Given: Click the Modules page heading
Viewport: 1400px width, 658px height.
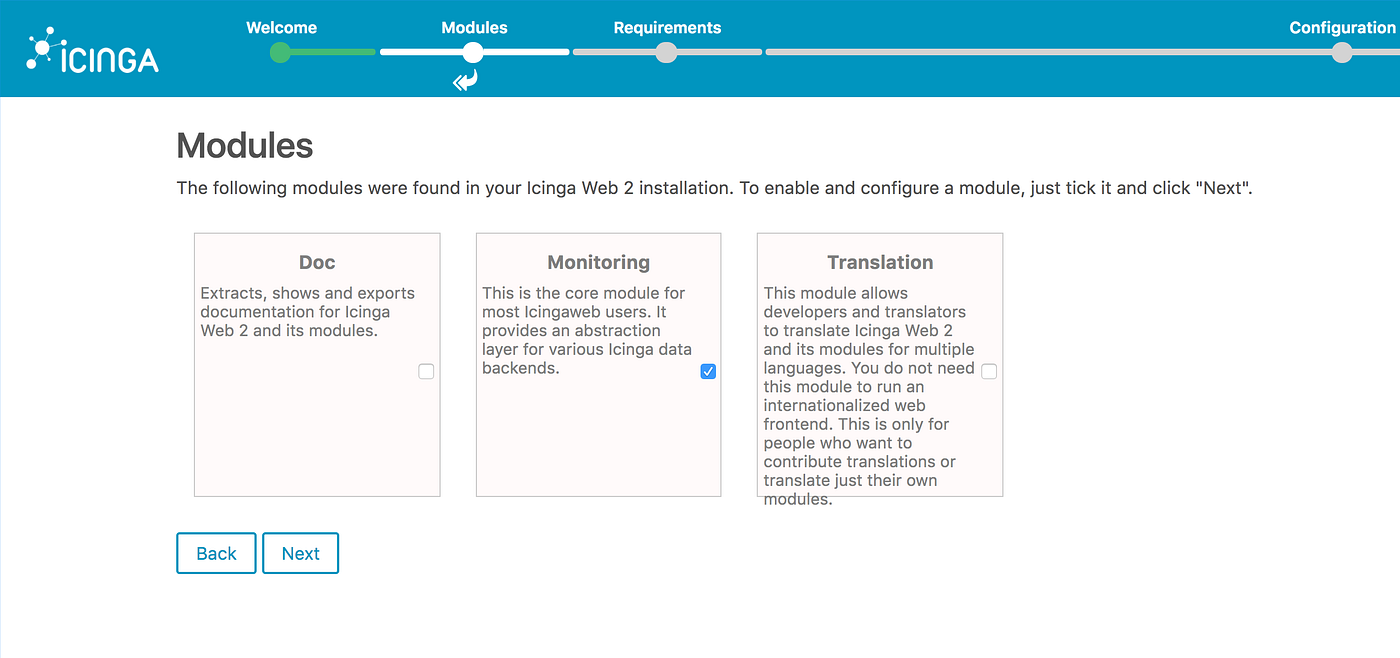Looking at the screenshot, I should [244, 145].
